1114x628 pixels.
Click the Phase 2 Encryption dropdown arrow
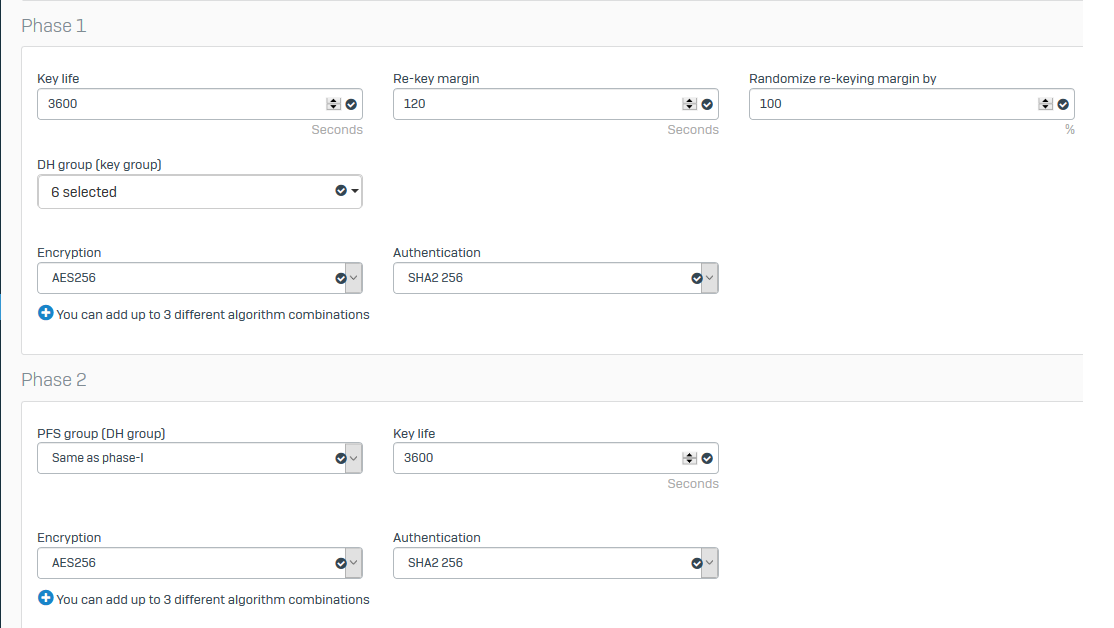(354, 563)
